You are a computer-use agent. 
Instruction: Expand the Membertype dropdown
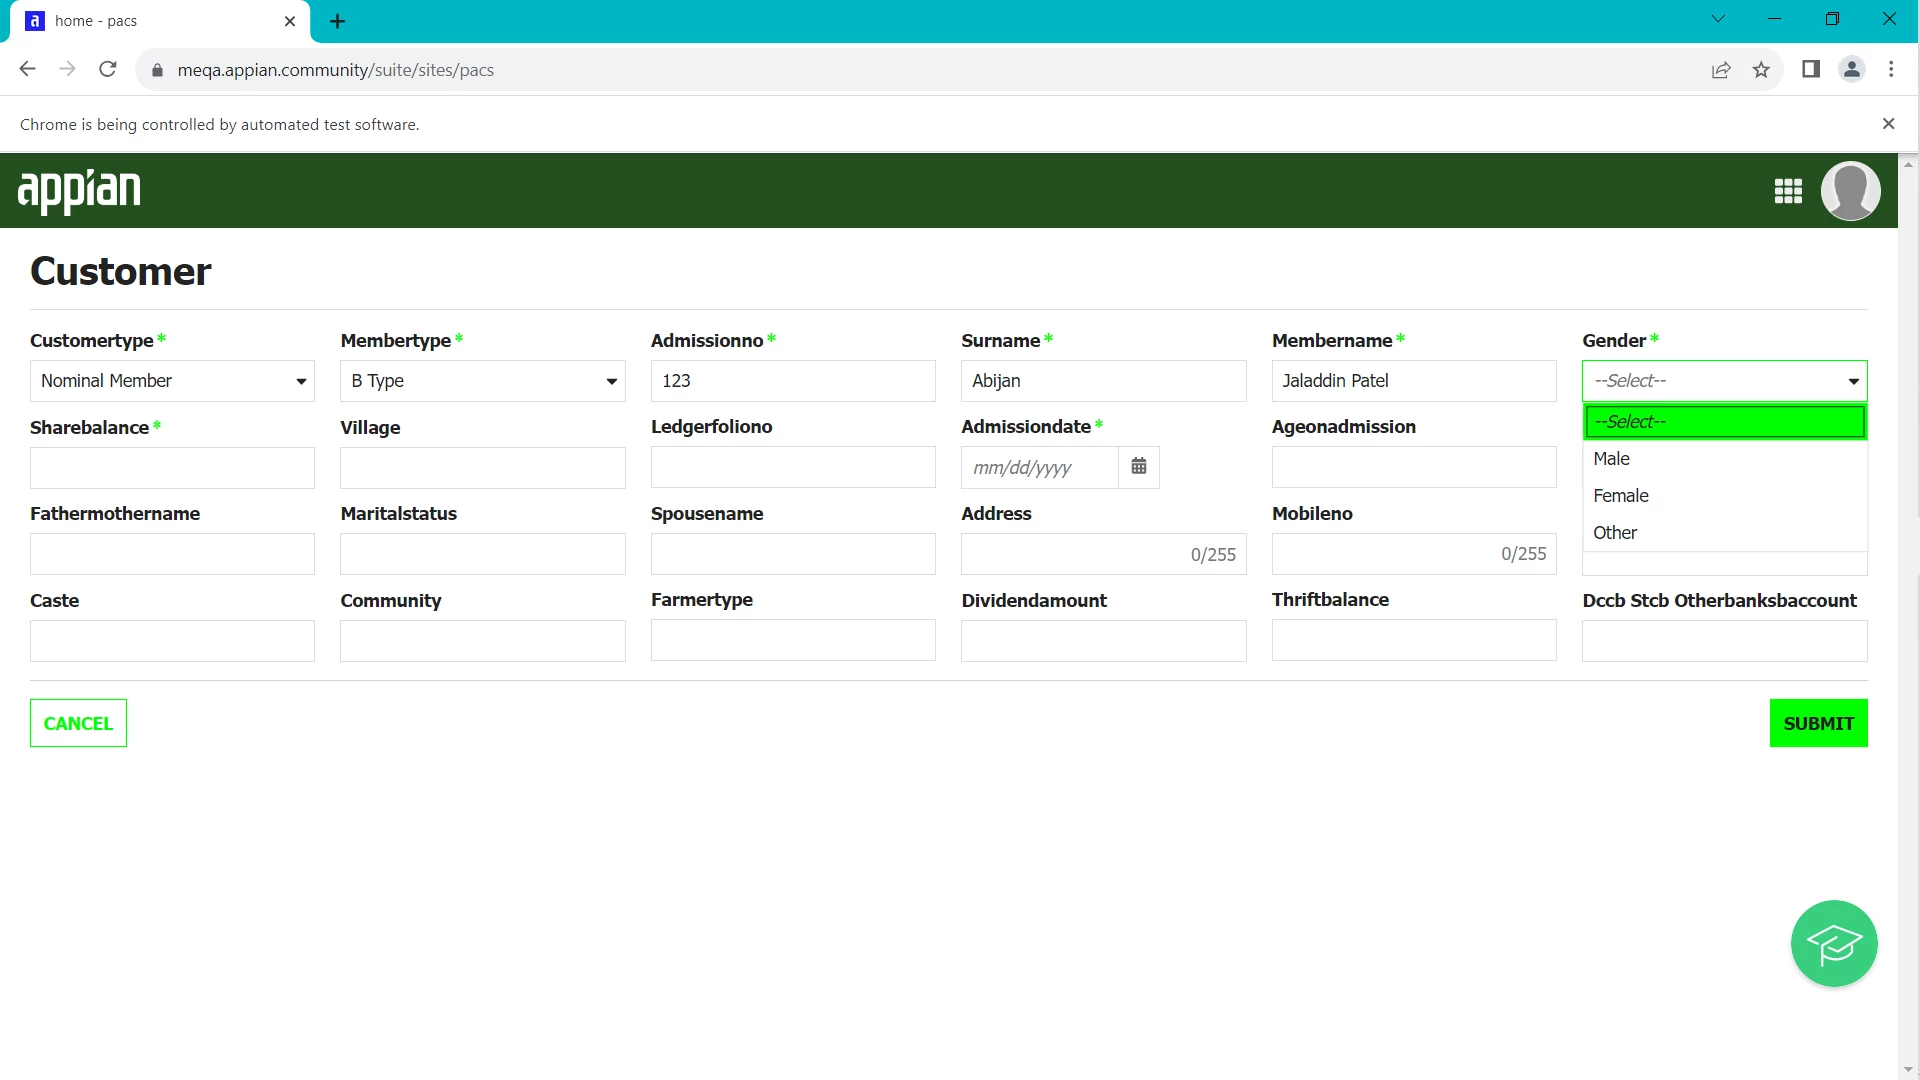click(x=483, y=381)
